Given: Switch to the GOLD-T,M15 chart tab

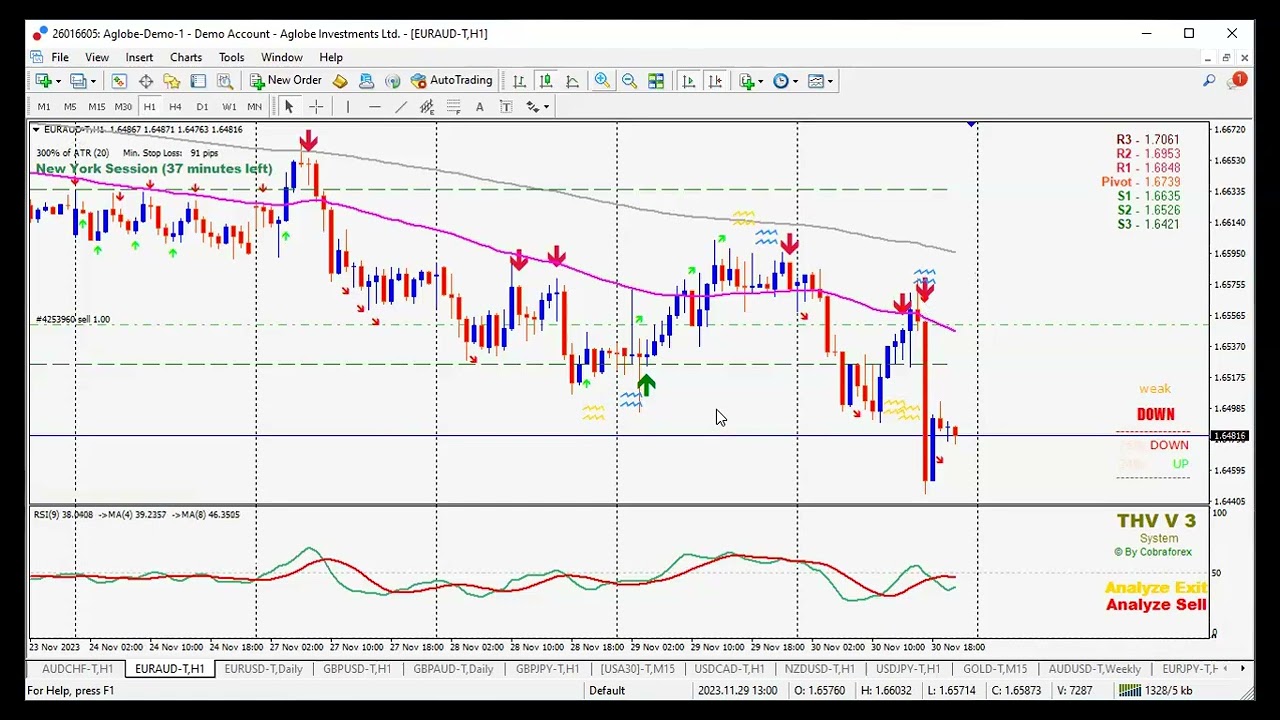Looking at the screenshot, I should click(x=995, y=669).
